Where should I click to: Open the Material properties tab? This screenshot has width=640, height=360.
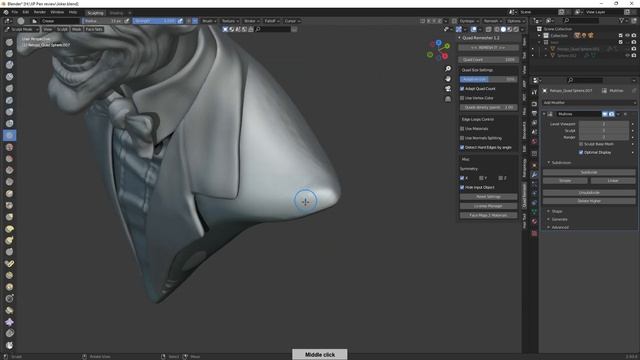click(534, 221)
